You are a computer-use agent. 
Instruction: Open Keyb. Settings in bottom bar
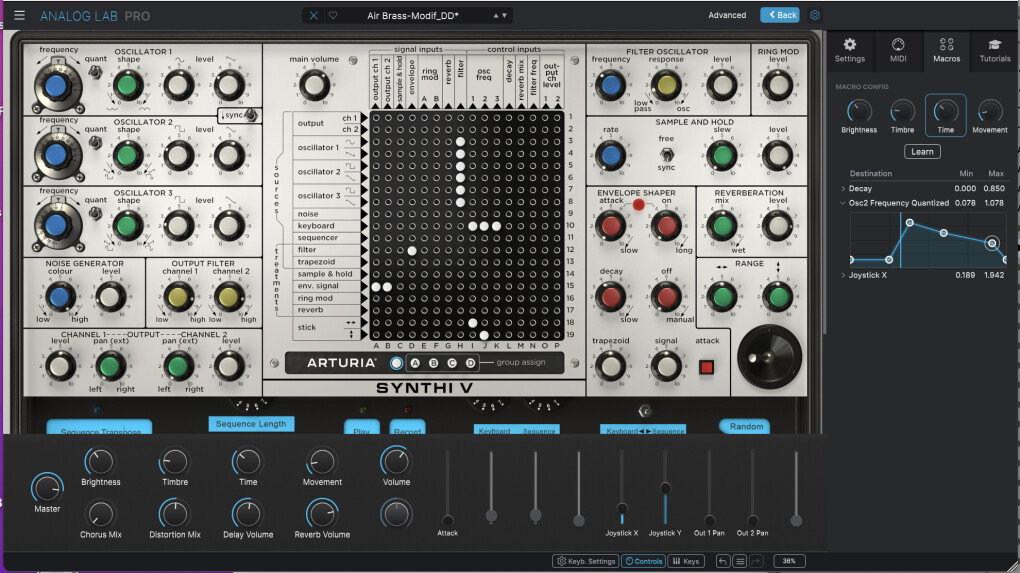click(585, 561)
